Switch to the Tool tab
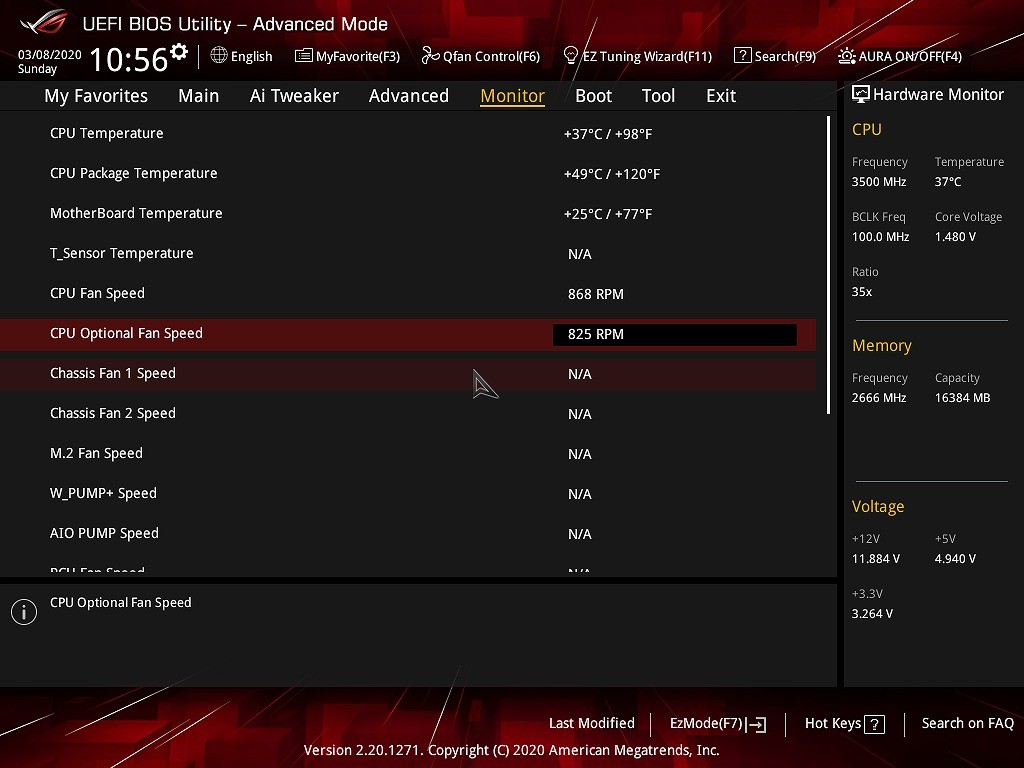The width and height of the screenshot is (1024, 768). (x=658, y=96)
